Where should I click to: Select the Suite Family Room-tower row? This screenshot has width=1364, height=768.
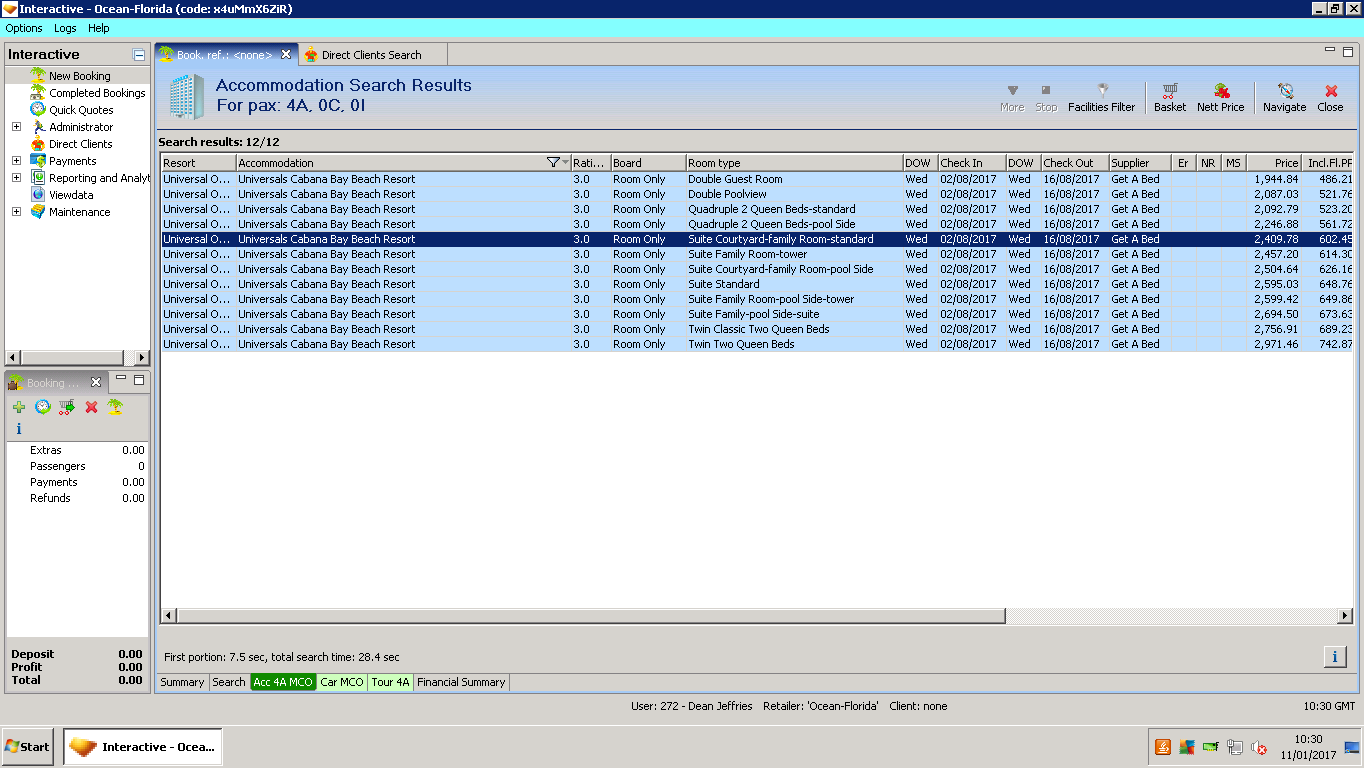pyautogui.click(x=757, y=254)
